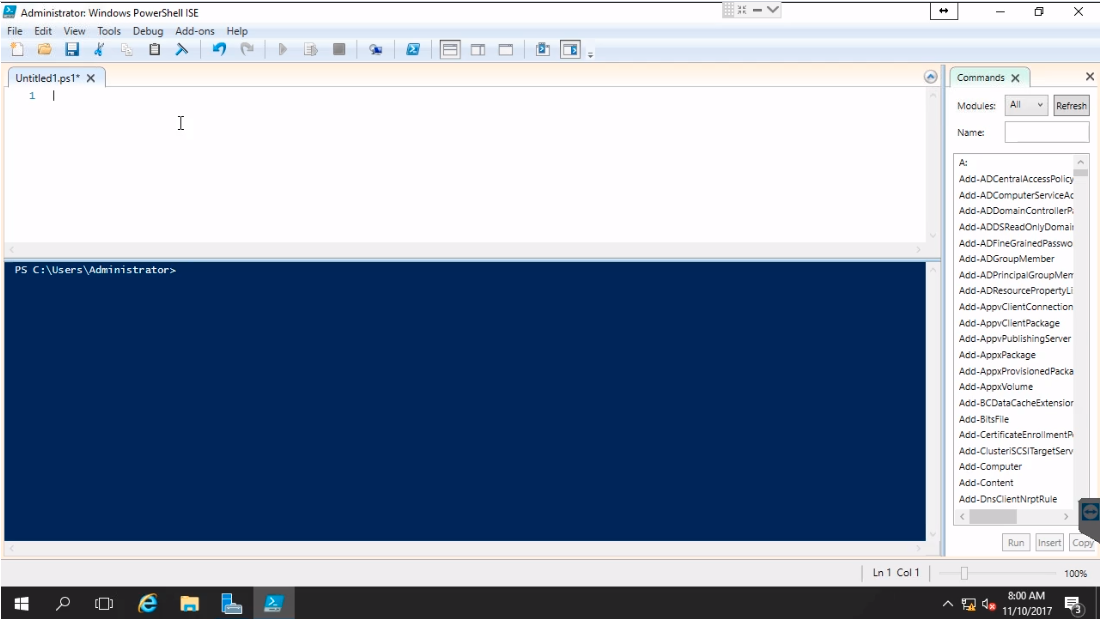Click the New script icon
Image resolution: width=1100 pixels, height=619 pixels.
coord(17,49)
